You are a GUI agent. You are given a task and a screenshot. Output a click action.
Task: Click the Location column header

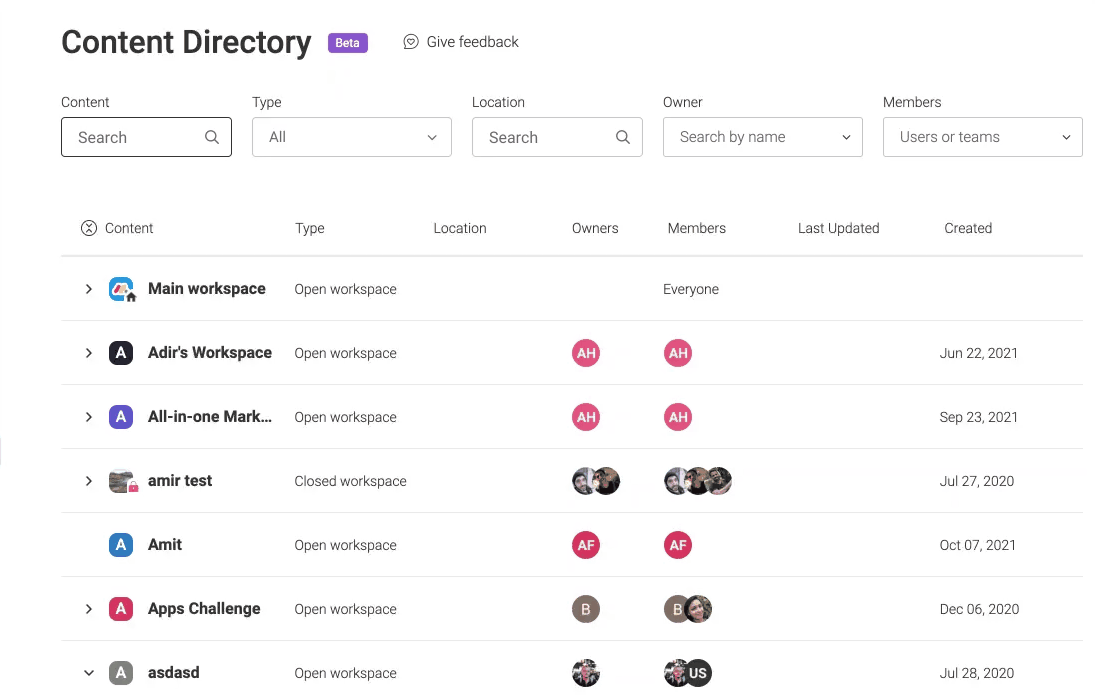click(x=460, y=228)
